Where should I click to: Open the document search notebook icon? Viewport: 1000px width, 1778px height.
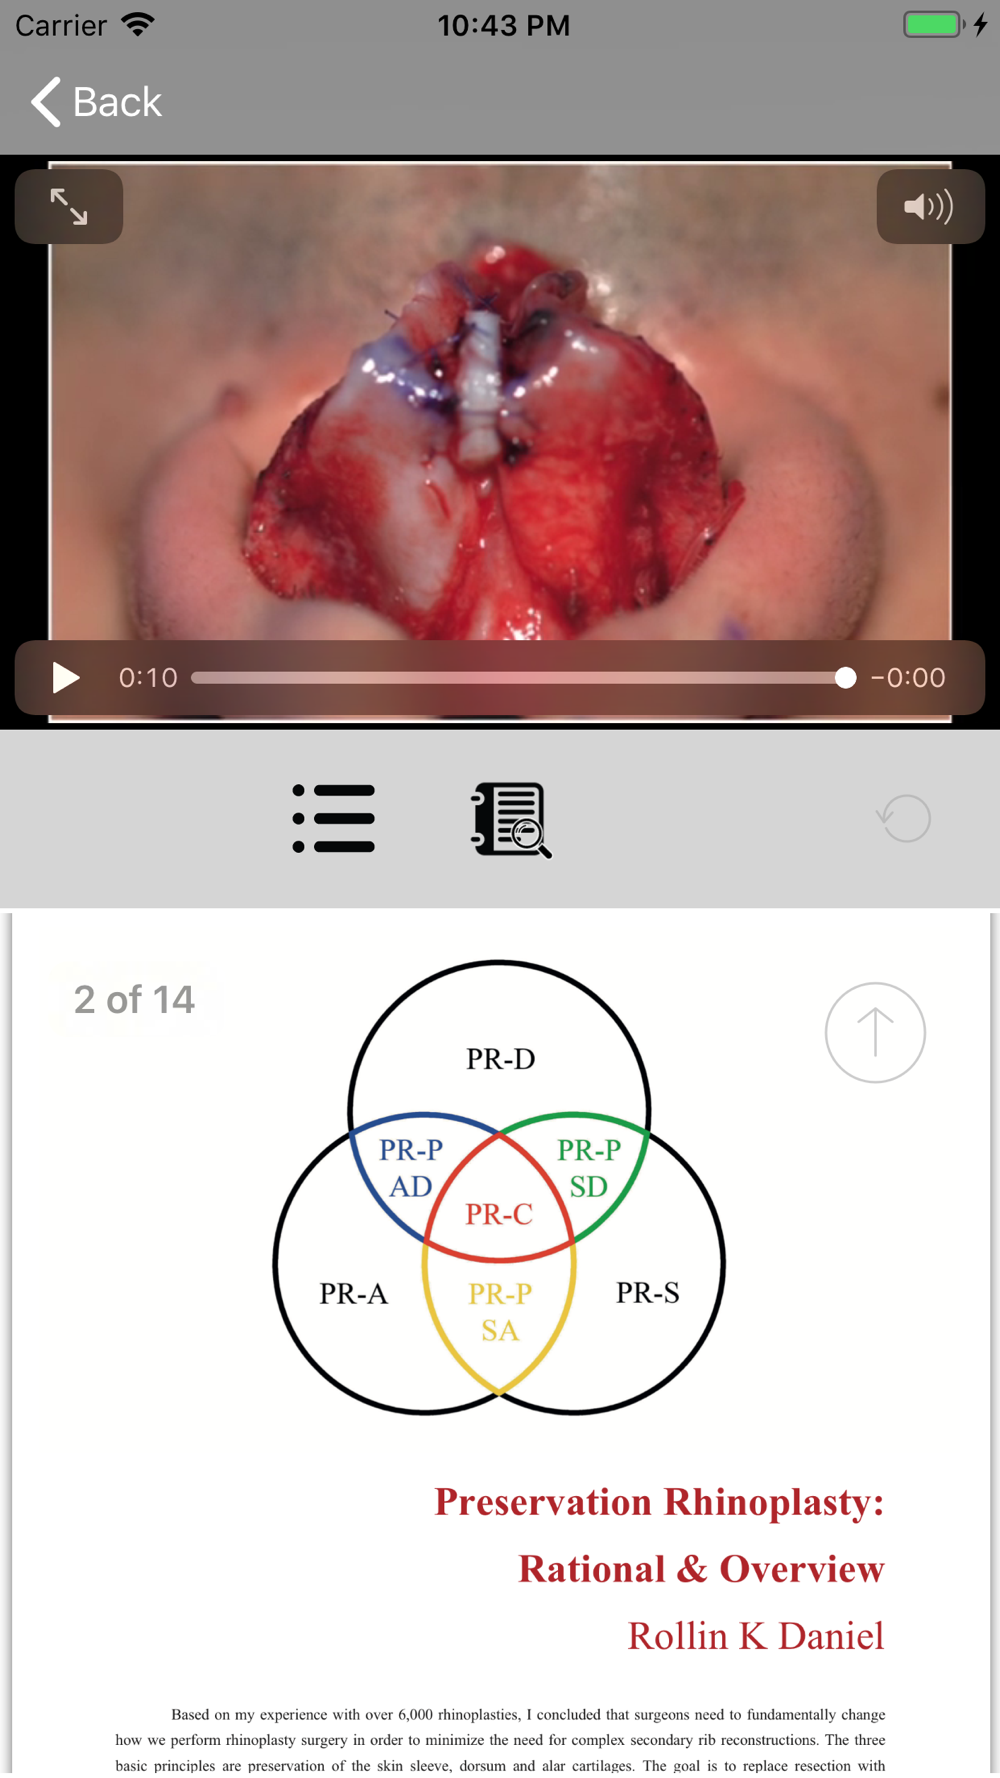tap(511, 820)
